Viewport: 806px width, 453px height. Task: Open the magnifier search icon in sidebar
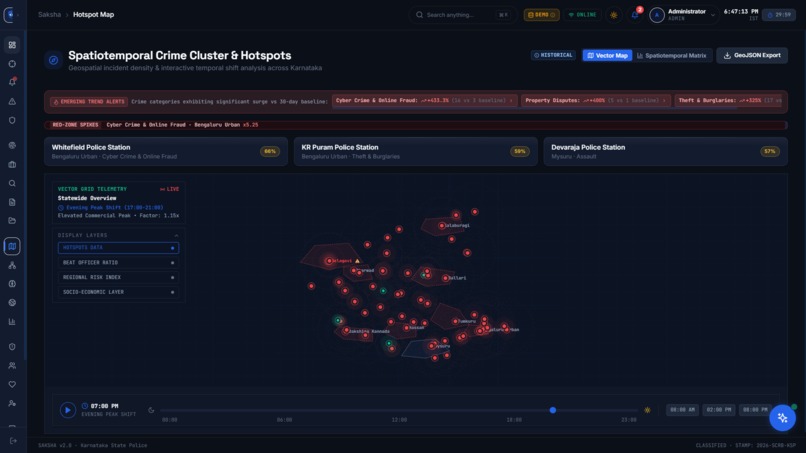tap(12, 184)
